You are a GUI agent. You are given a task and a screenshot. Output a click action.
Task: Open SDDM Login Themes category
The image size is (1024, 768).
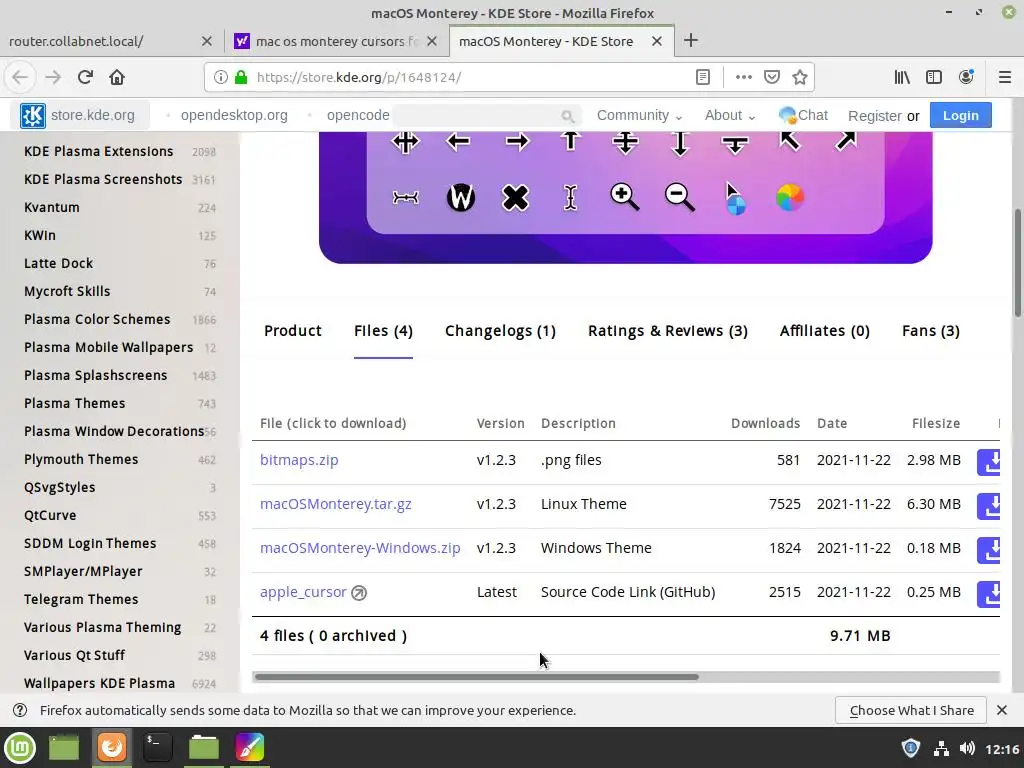click(90, 543)
